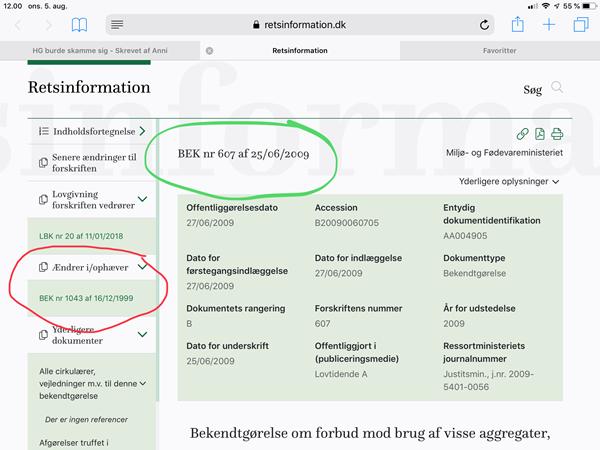Switch to HG burde skamme sig tab

100,50
